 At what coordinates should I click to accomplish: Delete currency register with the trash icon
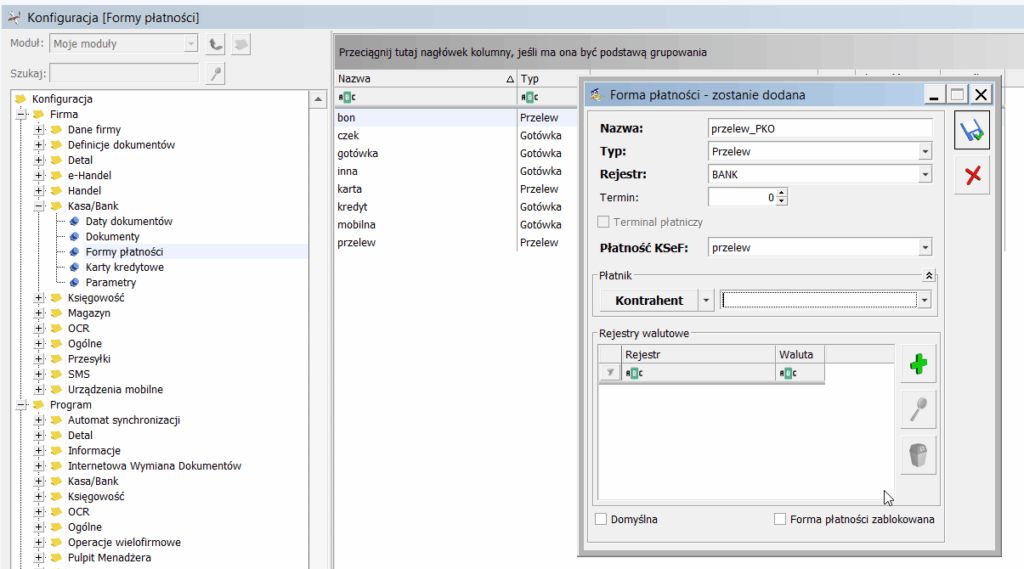(x=917, y=455)
